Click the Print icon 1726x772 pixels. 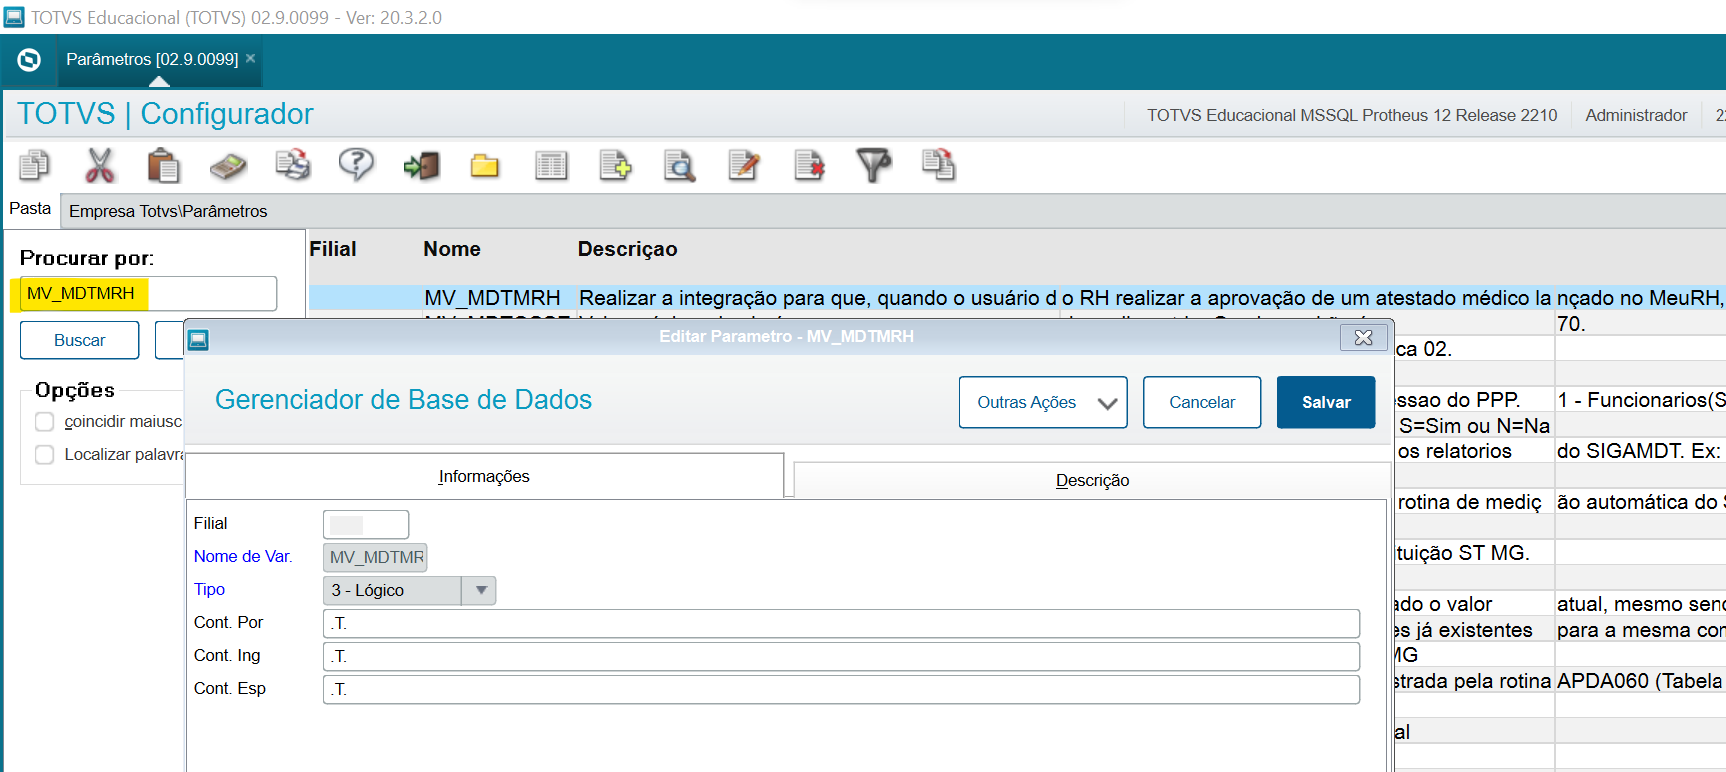293,165
